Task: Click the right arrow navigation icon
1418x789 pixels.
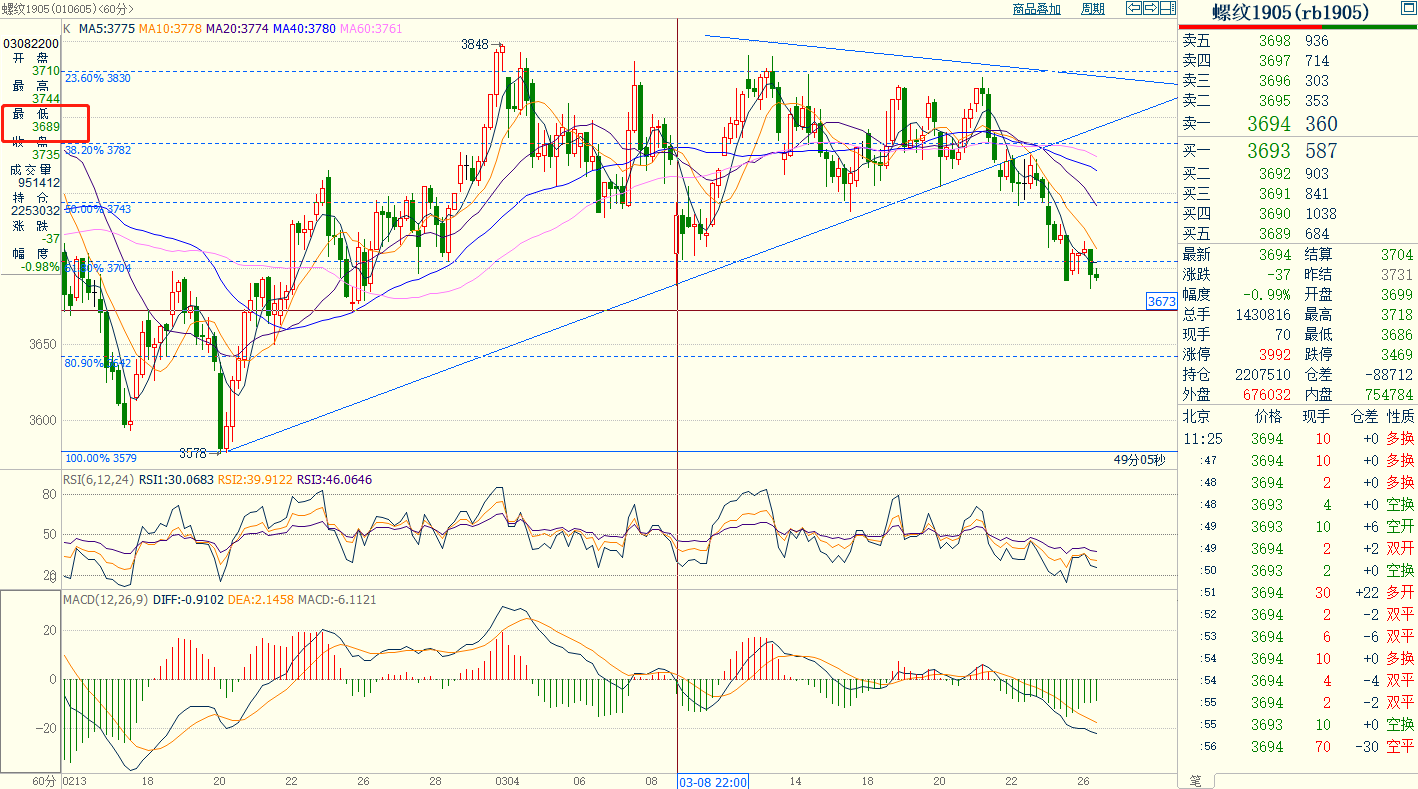Action: pos(1150,9)
